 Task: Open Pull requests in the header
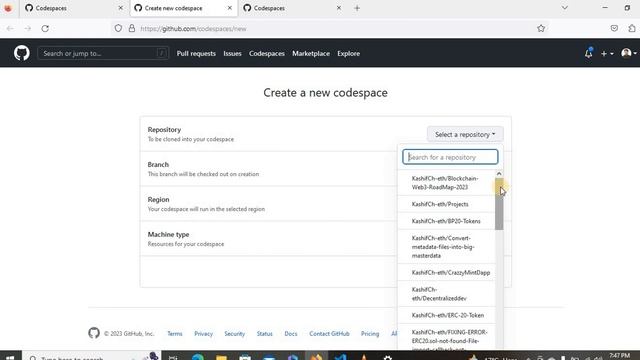(x=196, y=53)
